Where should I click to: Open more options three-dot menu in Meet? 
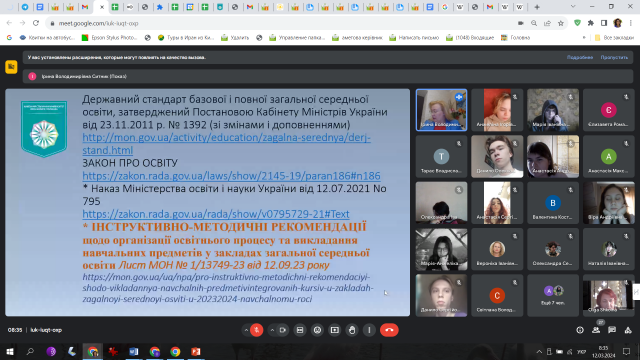369,330
